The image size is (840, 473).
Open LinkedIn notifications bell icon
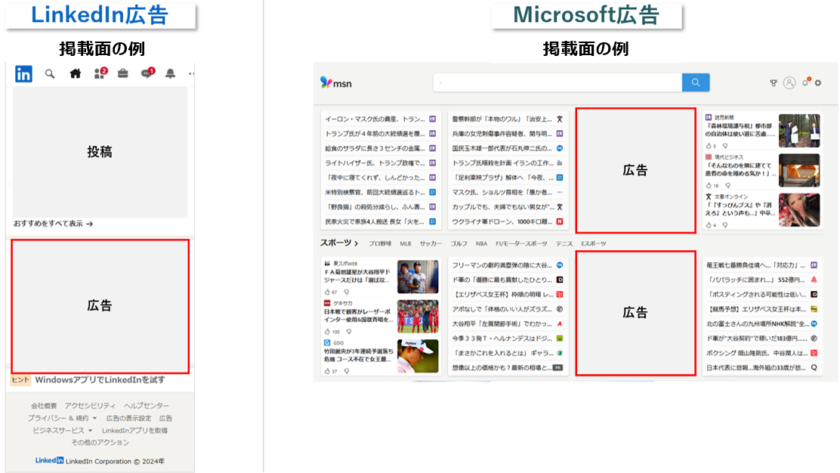[x=170, y=74]
